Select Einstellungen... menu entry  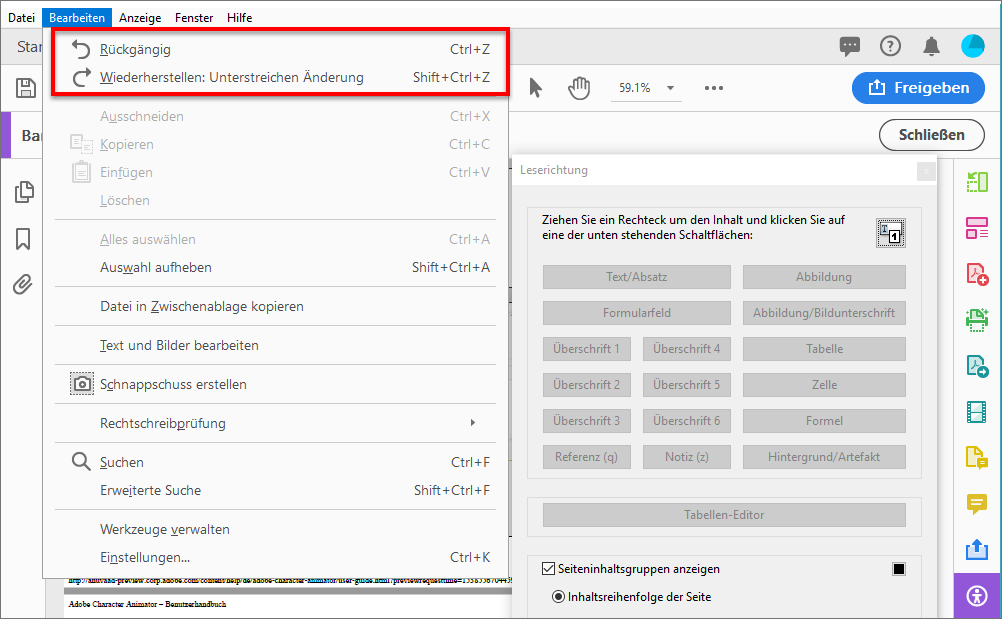(x=145, y=557)
